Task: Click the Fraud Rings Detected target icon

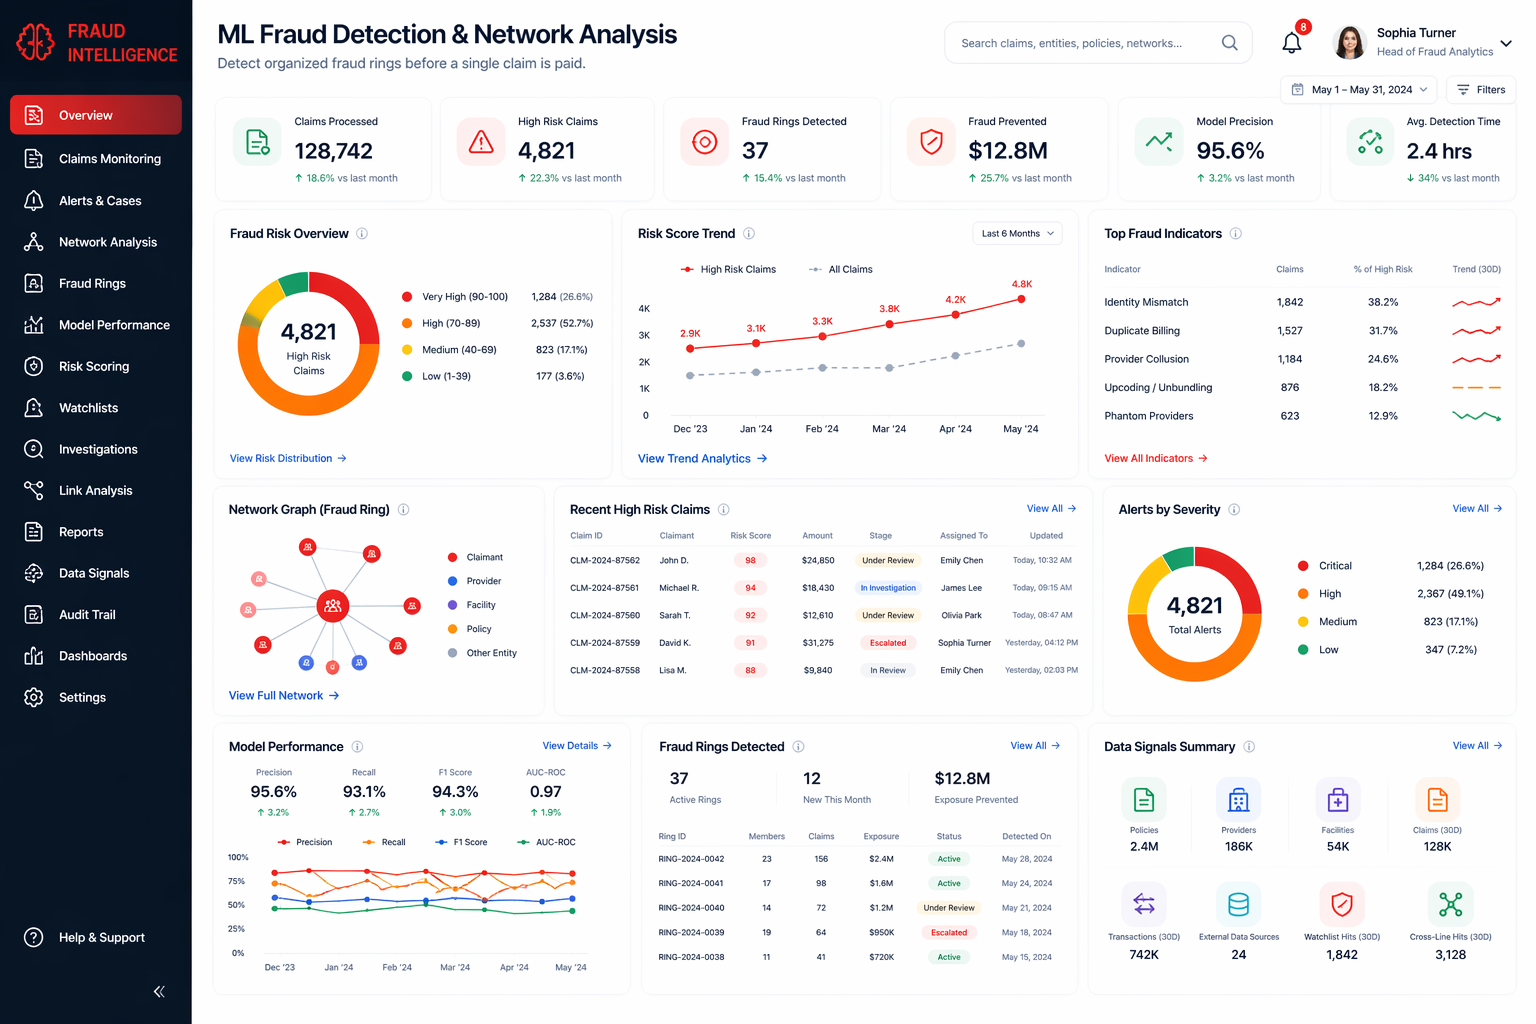Action: 705,142
